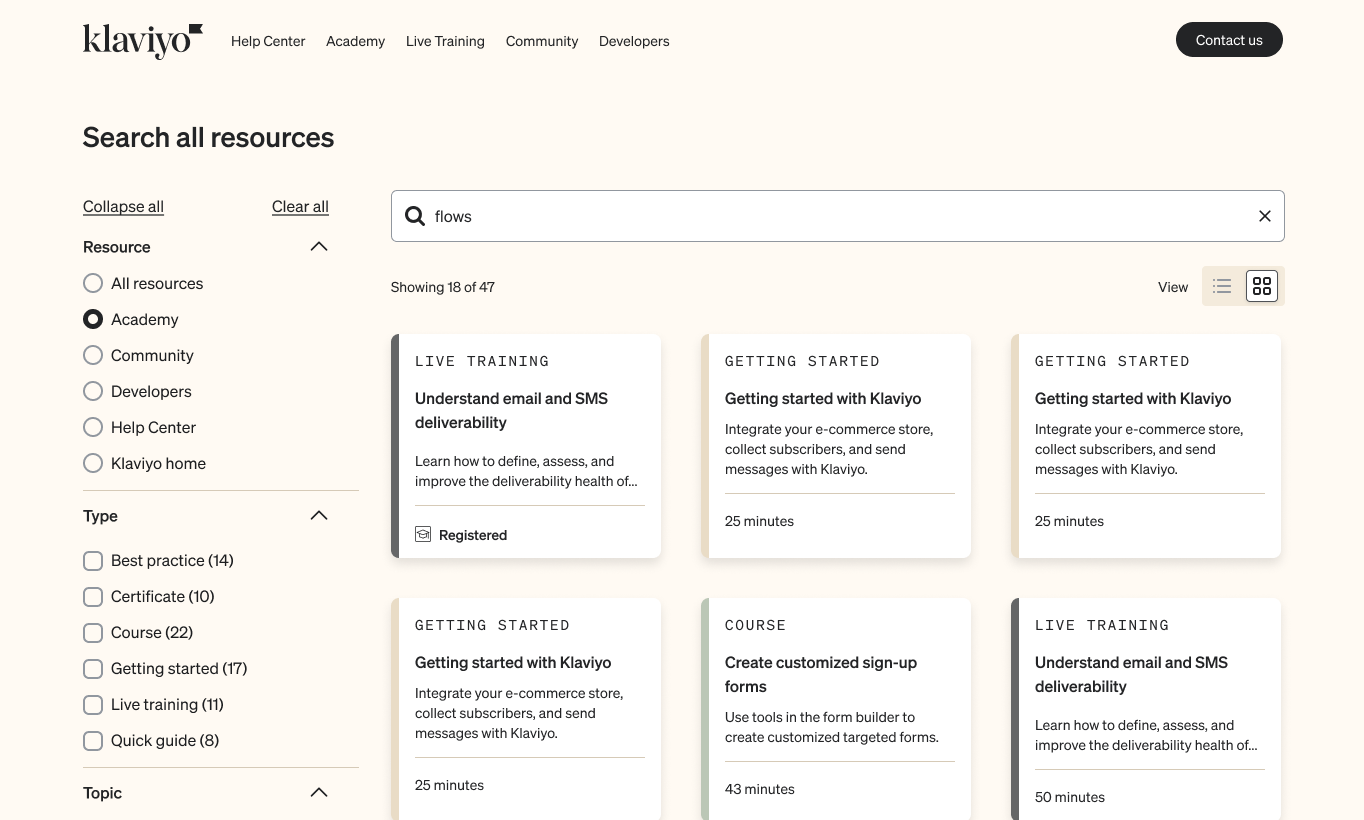Click the Contact us button
Screen dimensions: 1364x820
[x=1229, y=40]
